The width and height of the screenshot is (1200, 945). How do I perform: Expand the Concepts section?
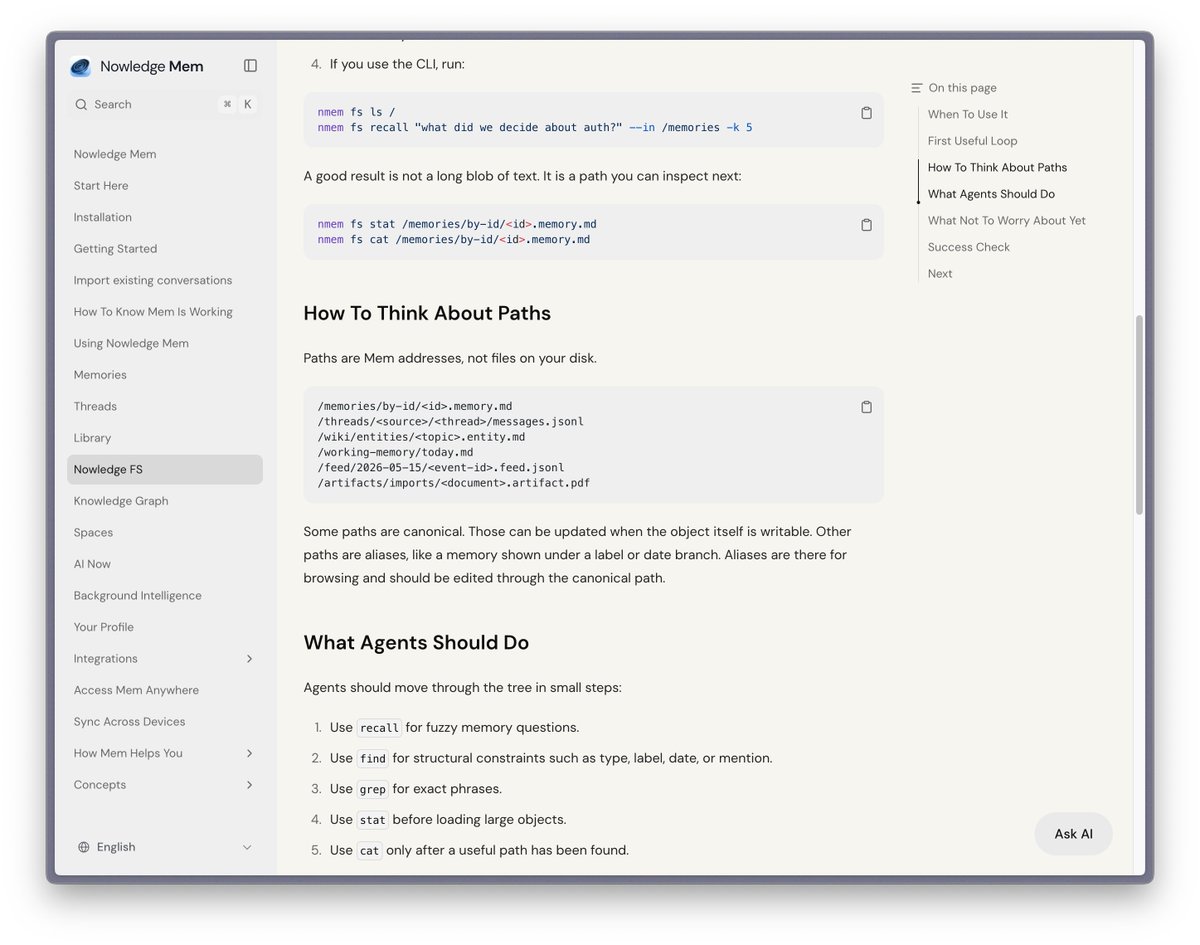249,785
